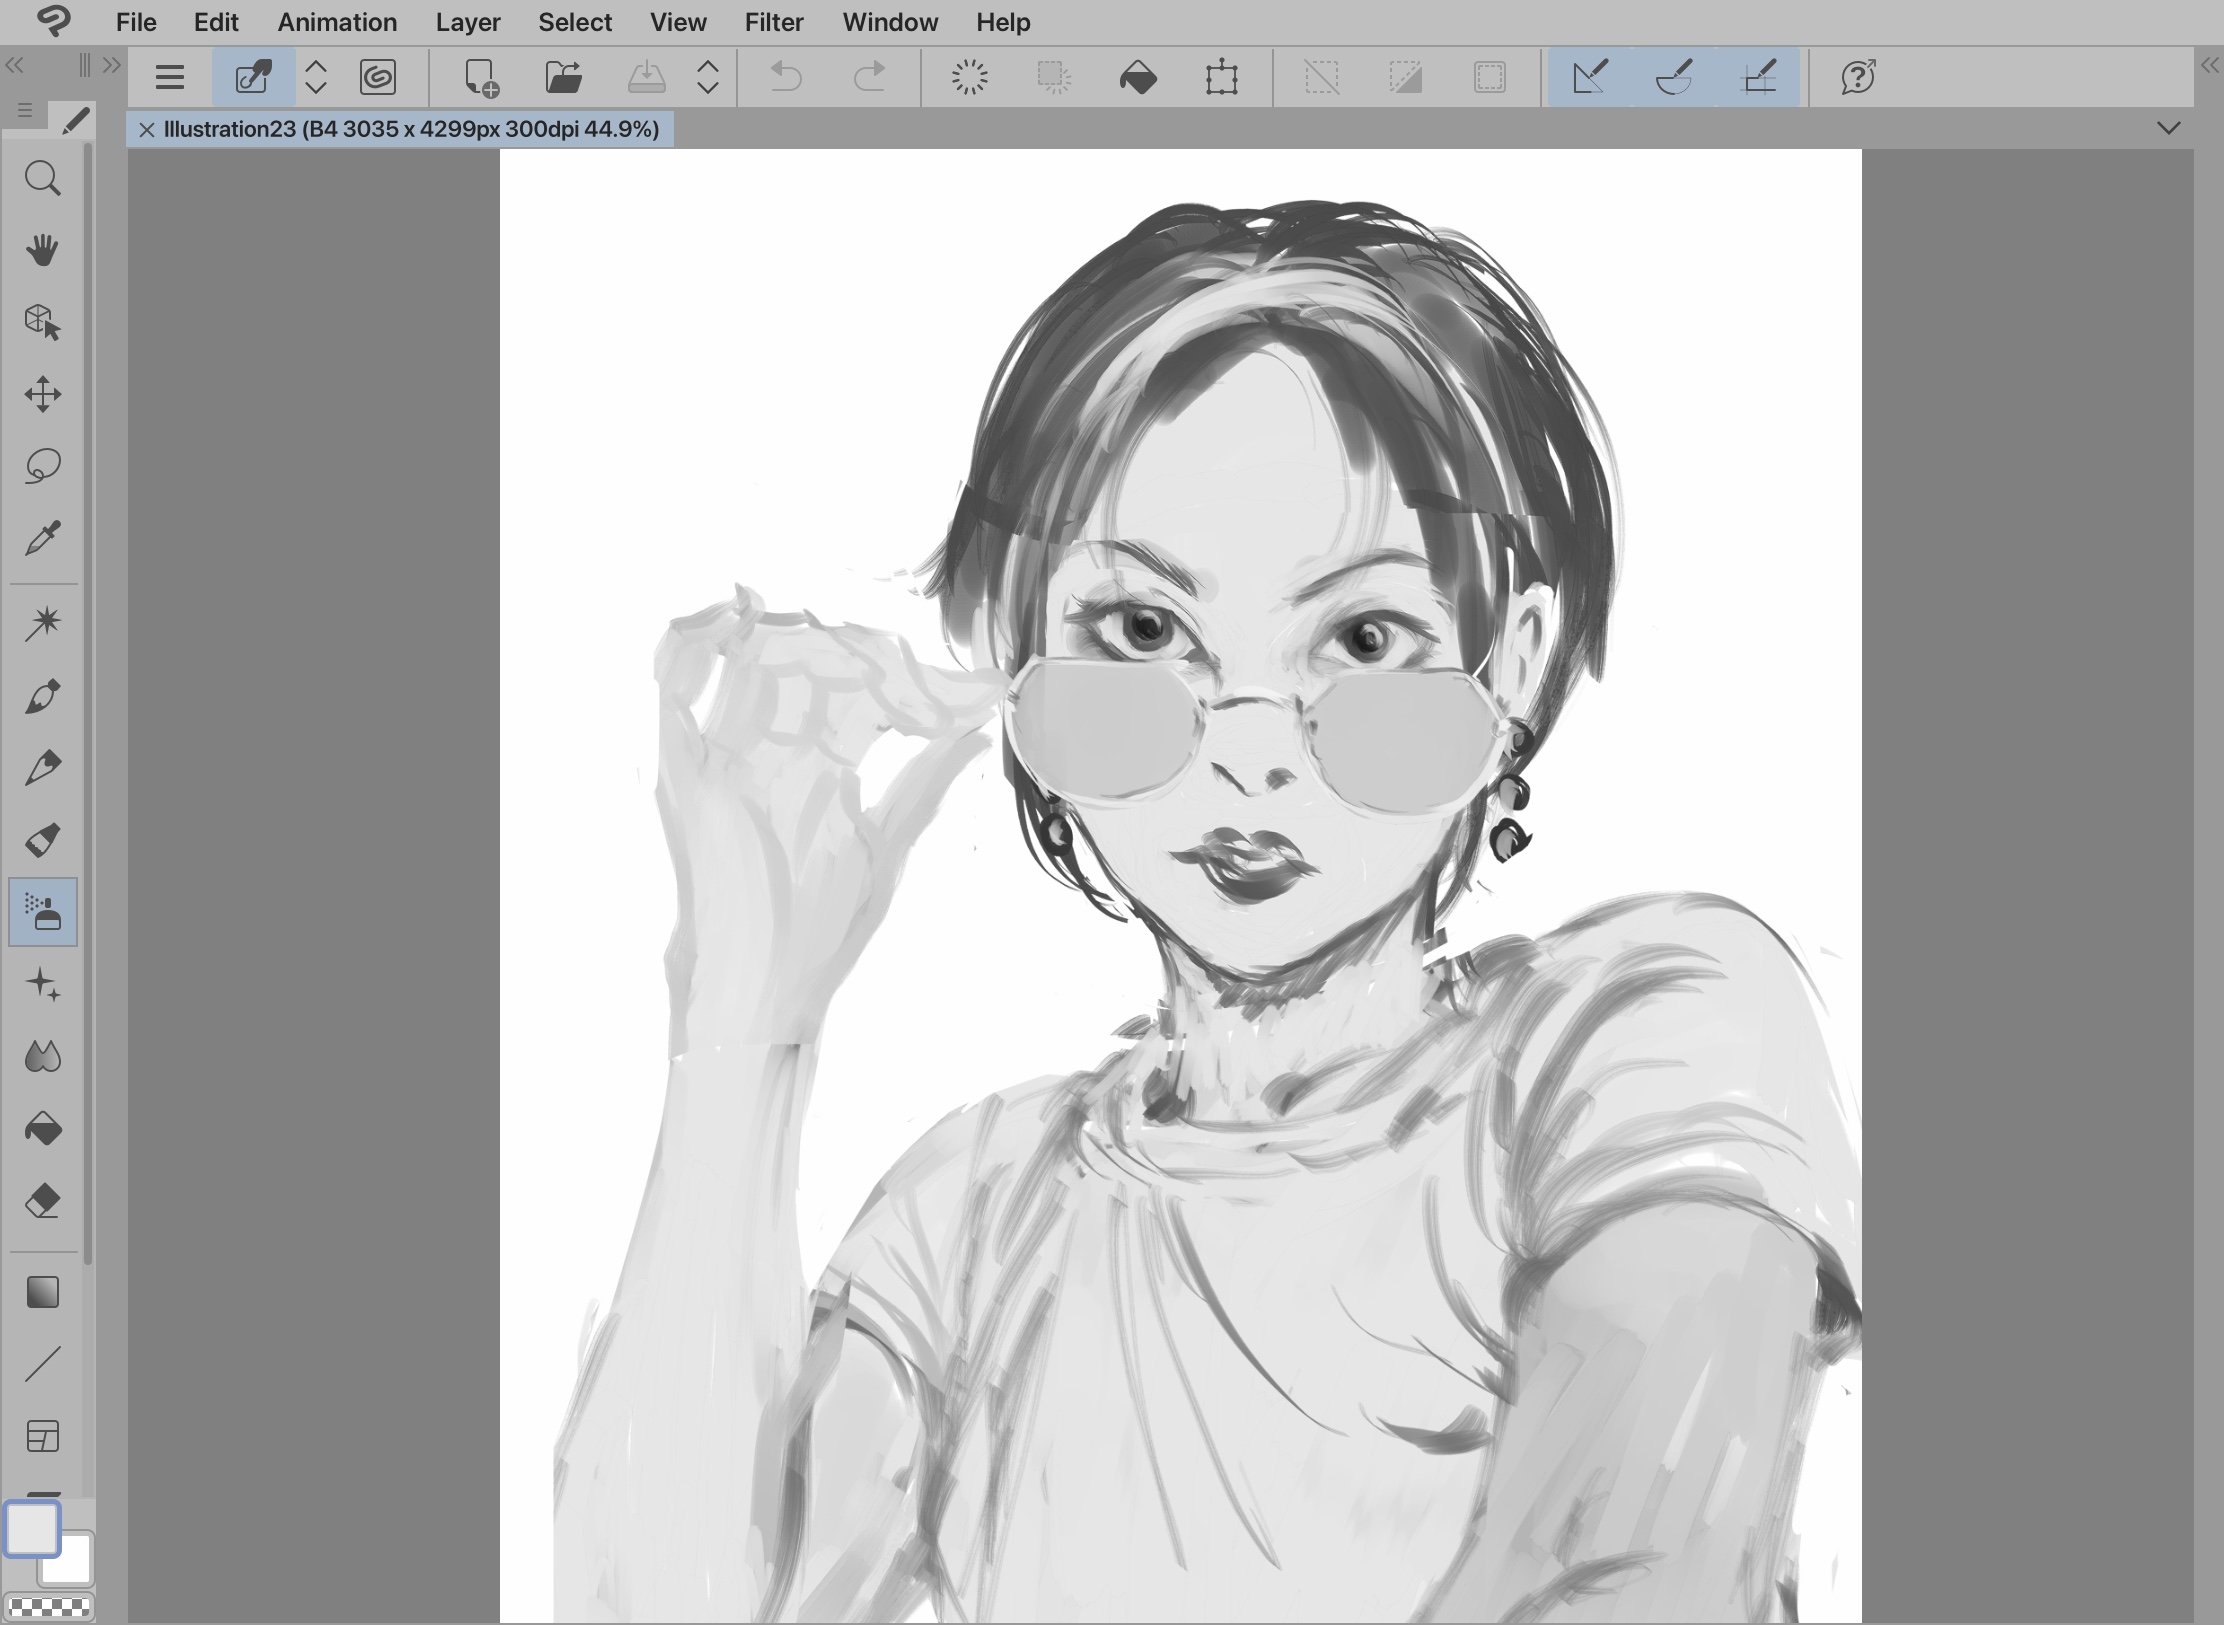Open the Layer menu
The height and width of the screenshot is (1625, 2224).
click(x=468, y=22)
